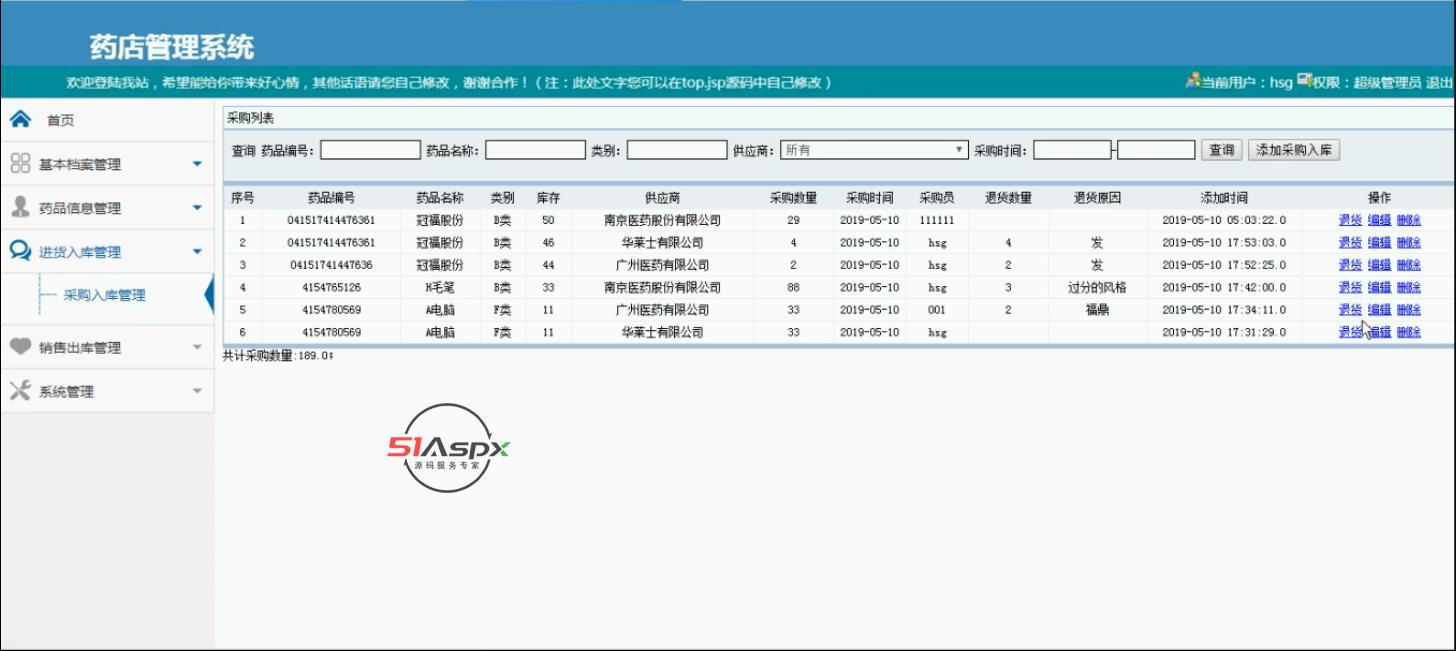Open the 基本档案管理 menu

(x=107, y=164)
